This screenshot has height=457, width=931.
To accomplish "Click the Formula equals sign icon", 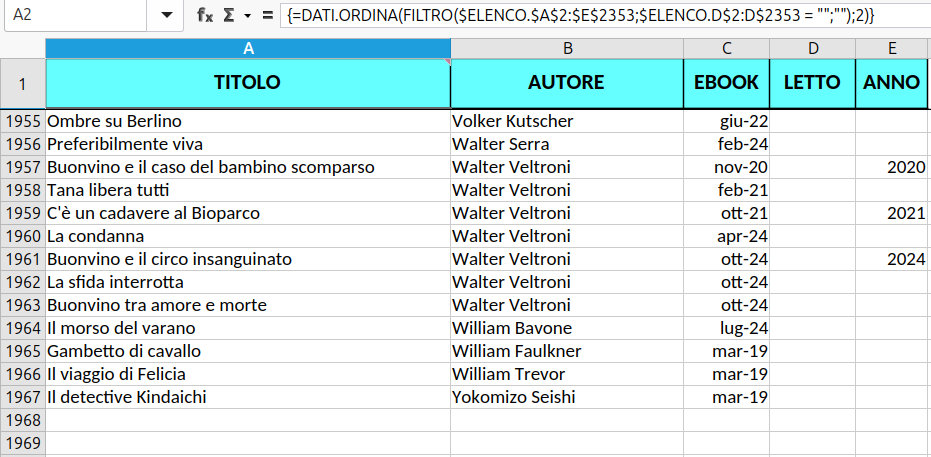I will tap(267, 15).
